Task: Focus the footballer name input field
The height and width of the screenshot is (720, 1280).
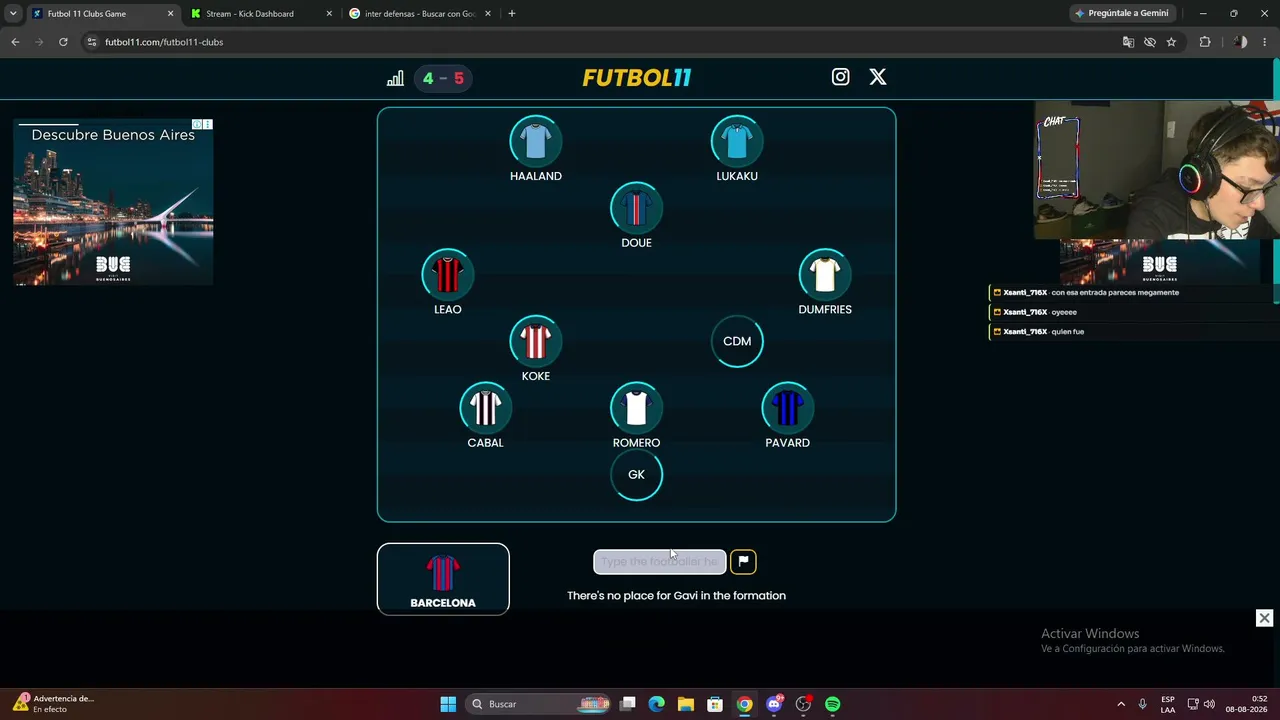Action: [660, 562]
